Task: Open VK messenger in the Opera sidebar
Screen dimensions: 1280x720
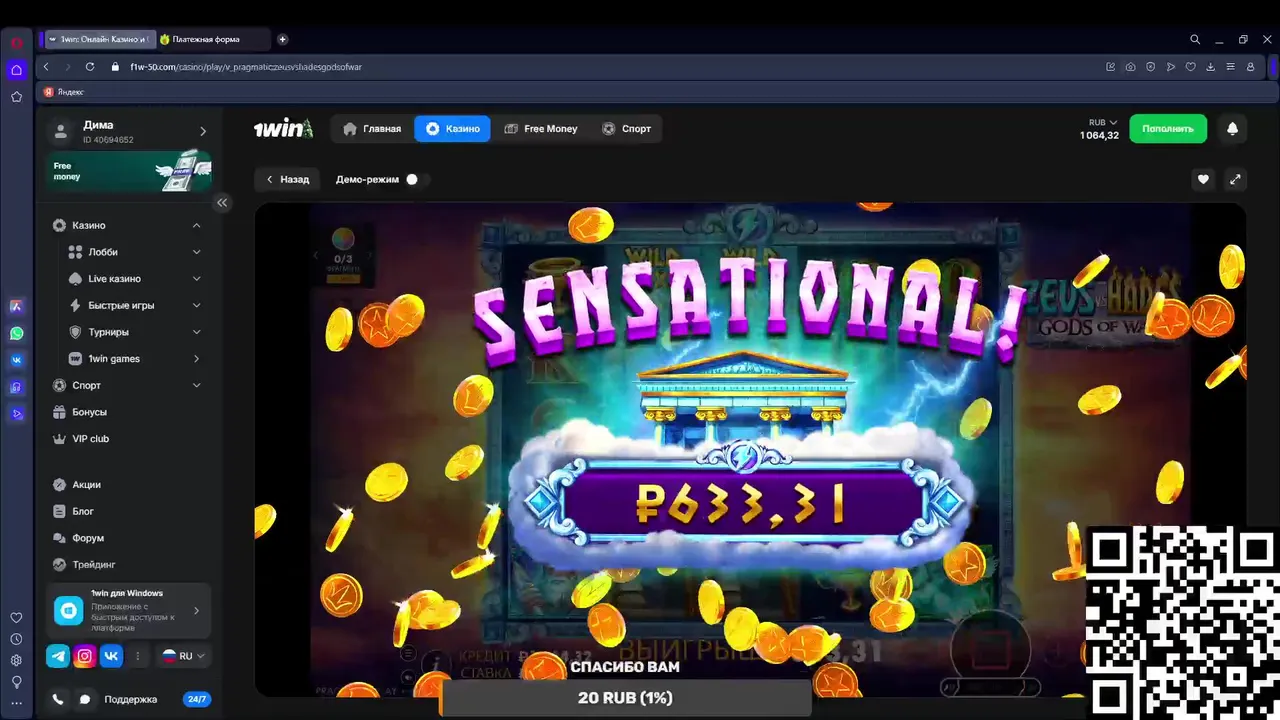Action: [x=16, y=360]
